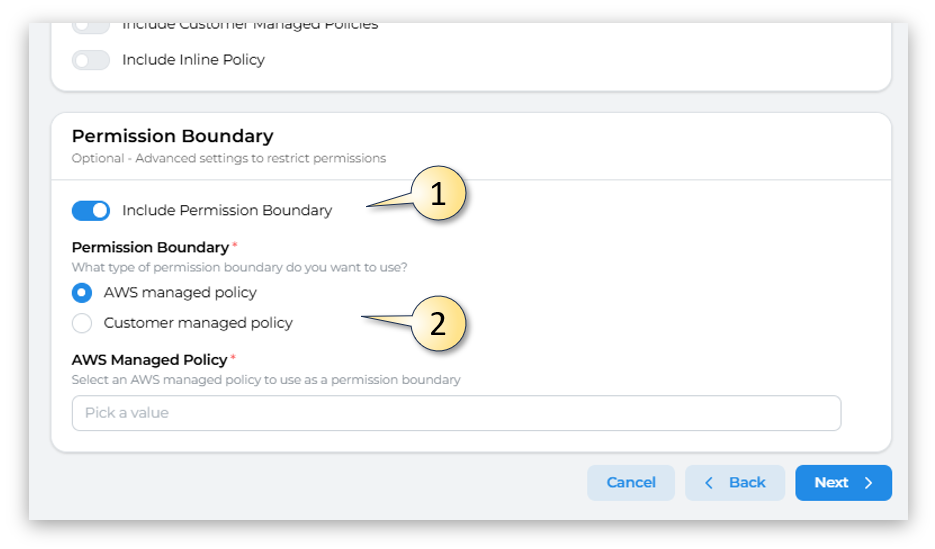Click the Cancel button
The image size is (935, 549).
click(631, 483)
